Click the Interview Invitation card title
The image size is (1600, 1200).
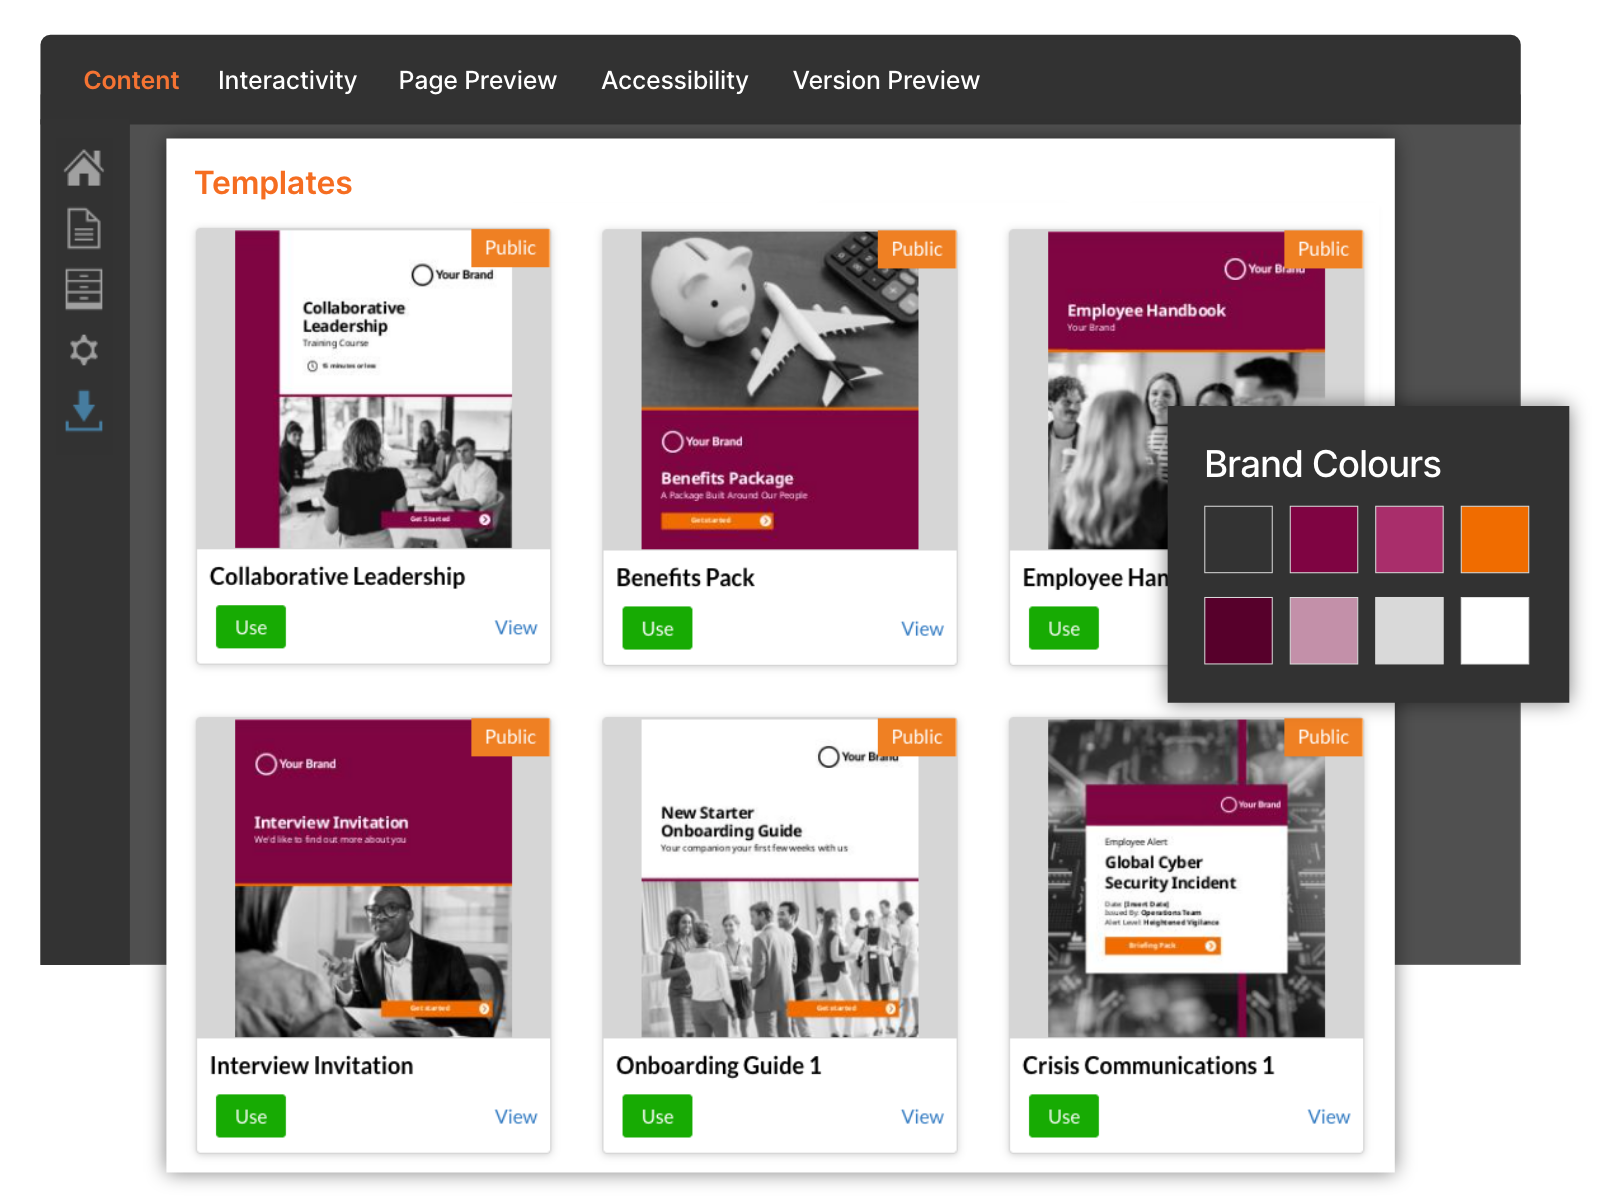pyautogui.click(x=311, y=1066)
